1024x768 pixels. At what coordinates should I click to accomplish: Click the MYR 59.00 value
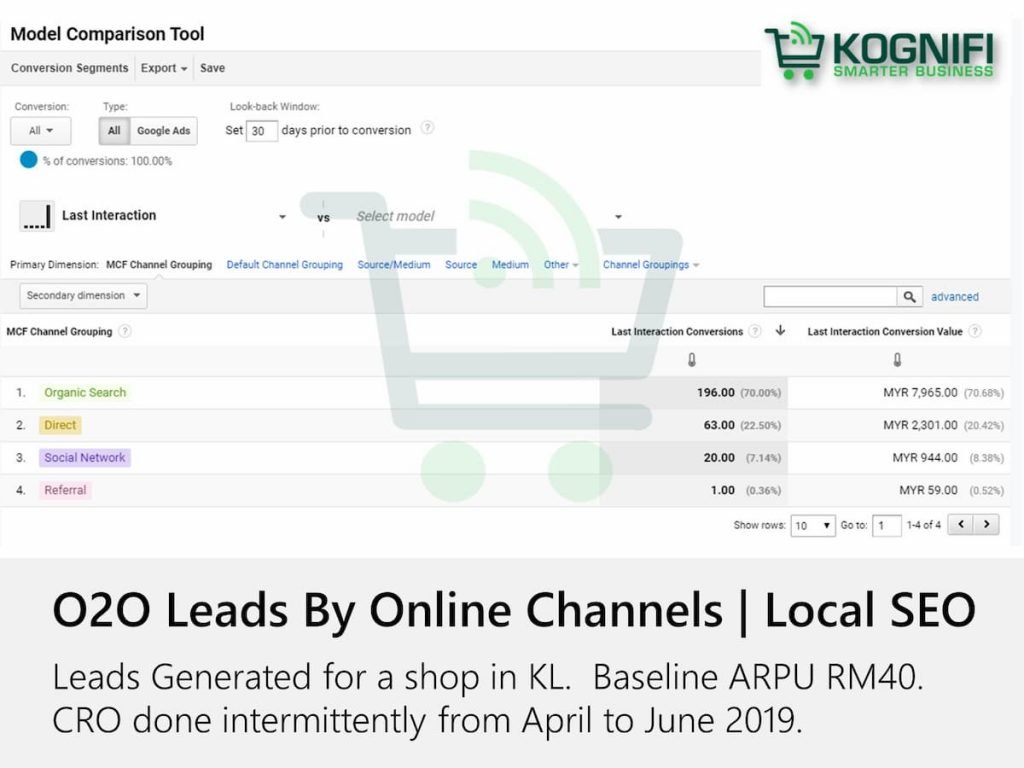(928, 490)
